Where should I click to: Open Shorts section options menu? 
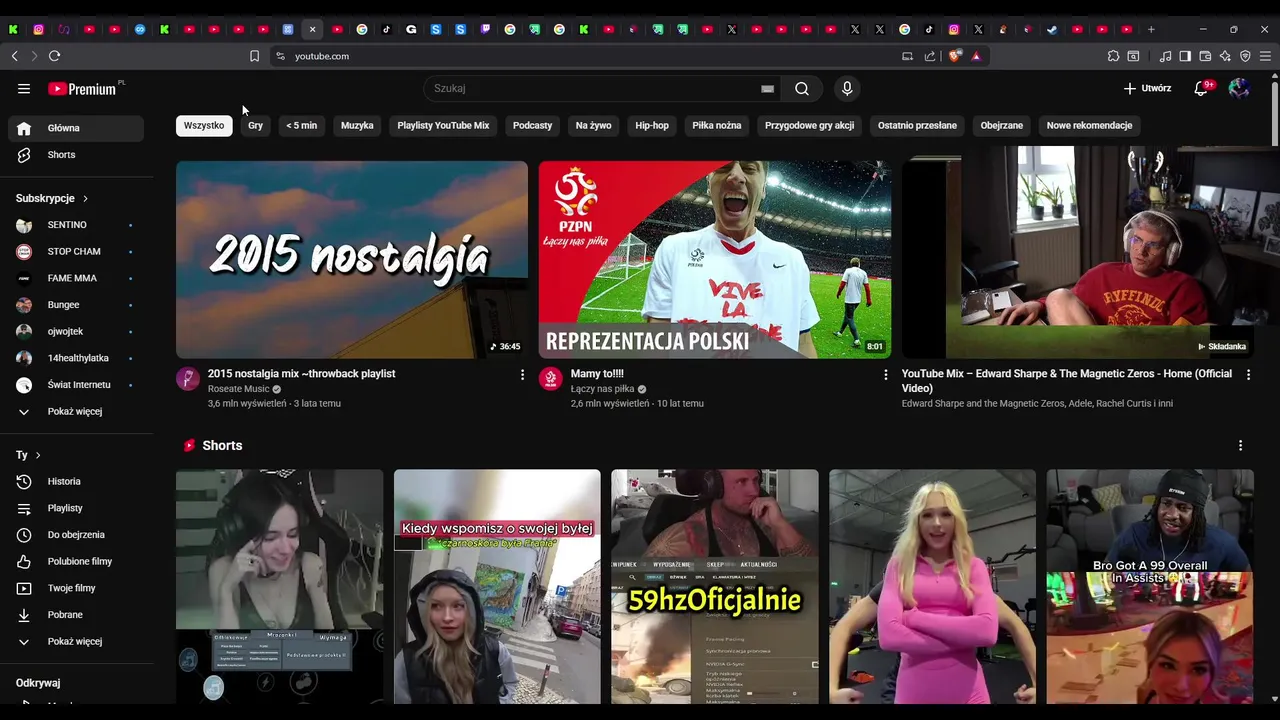(x=1241, y=446)
